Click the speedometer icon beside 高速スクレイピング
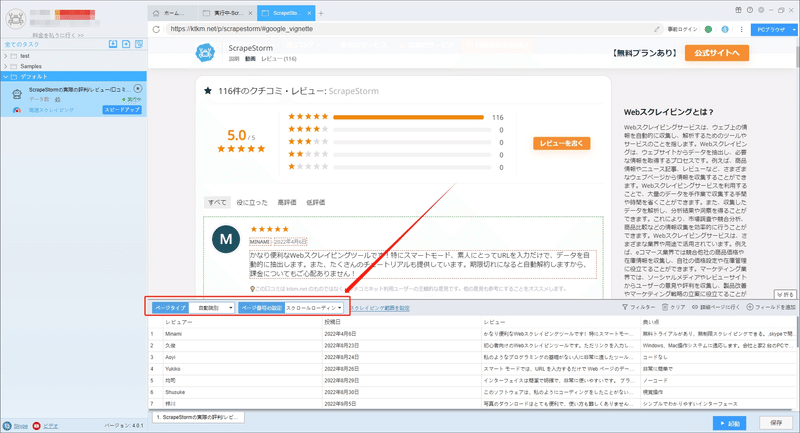This screenshot has height=433, width=800. pos(17,110)
